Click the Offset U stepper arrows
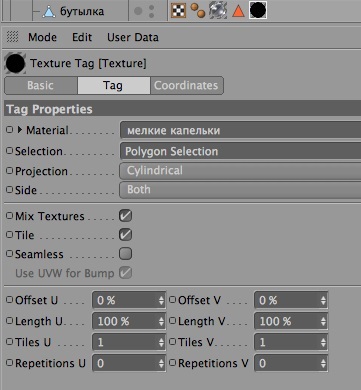The image size is (361, 390). [161, 301]
